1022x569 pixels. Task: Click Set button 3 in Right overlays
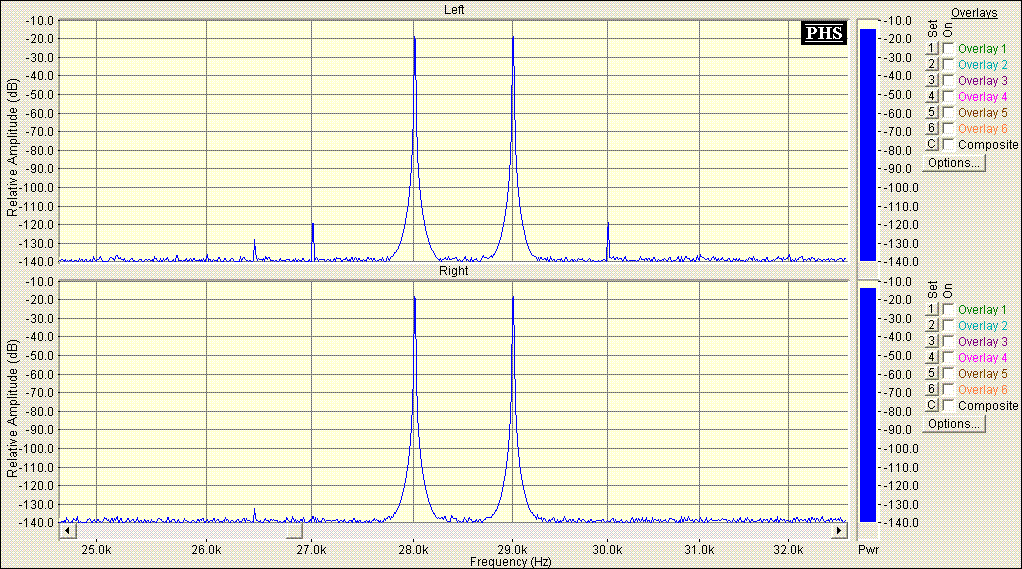[931, 341]
